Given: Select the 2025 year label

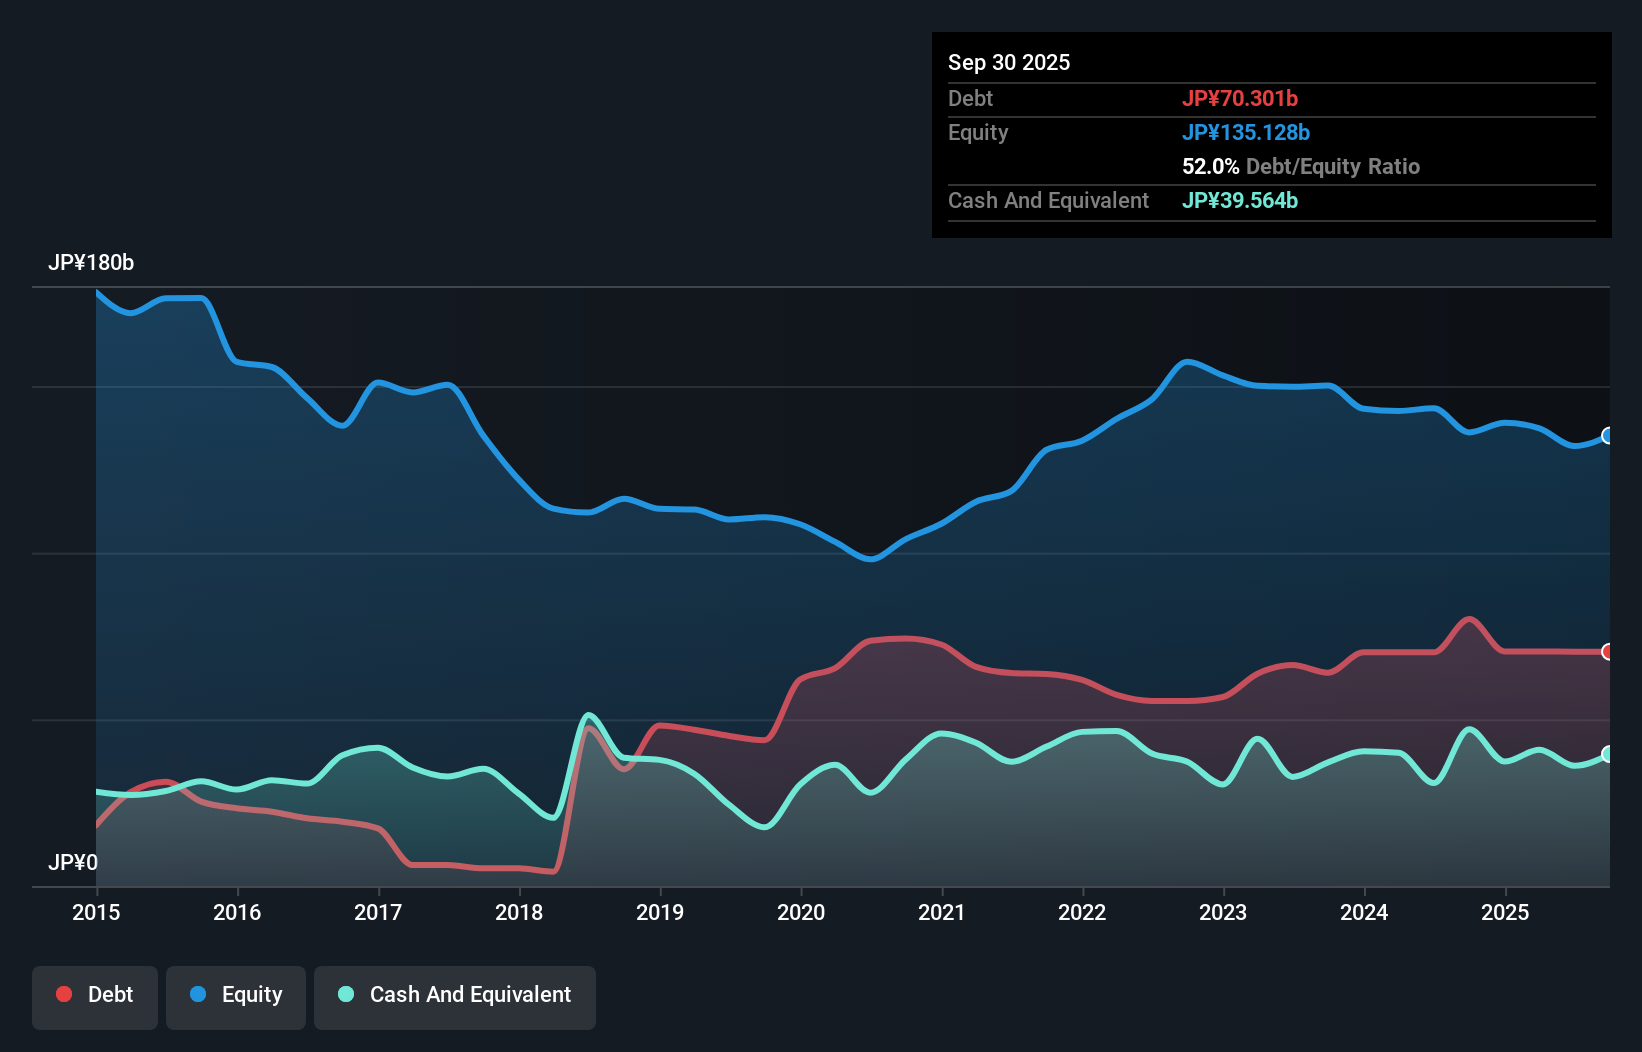Looking at the screenshot, I should pyautogui.click(x=1506, y=912).
